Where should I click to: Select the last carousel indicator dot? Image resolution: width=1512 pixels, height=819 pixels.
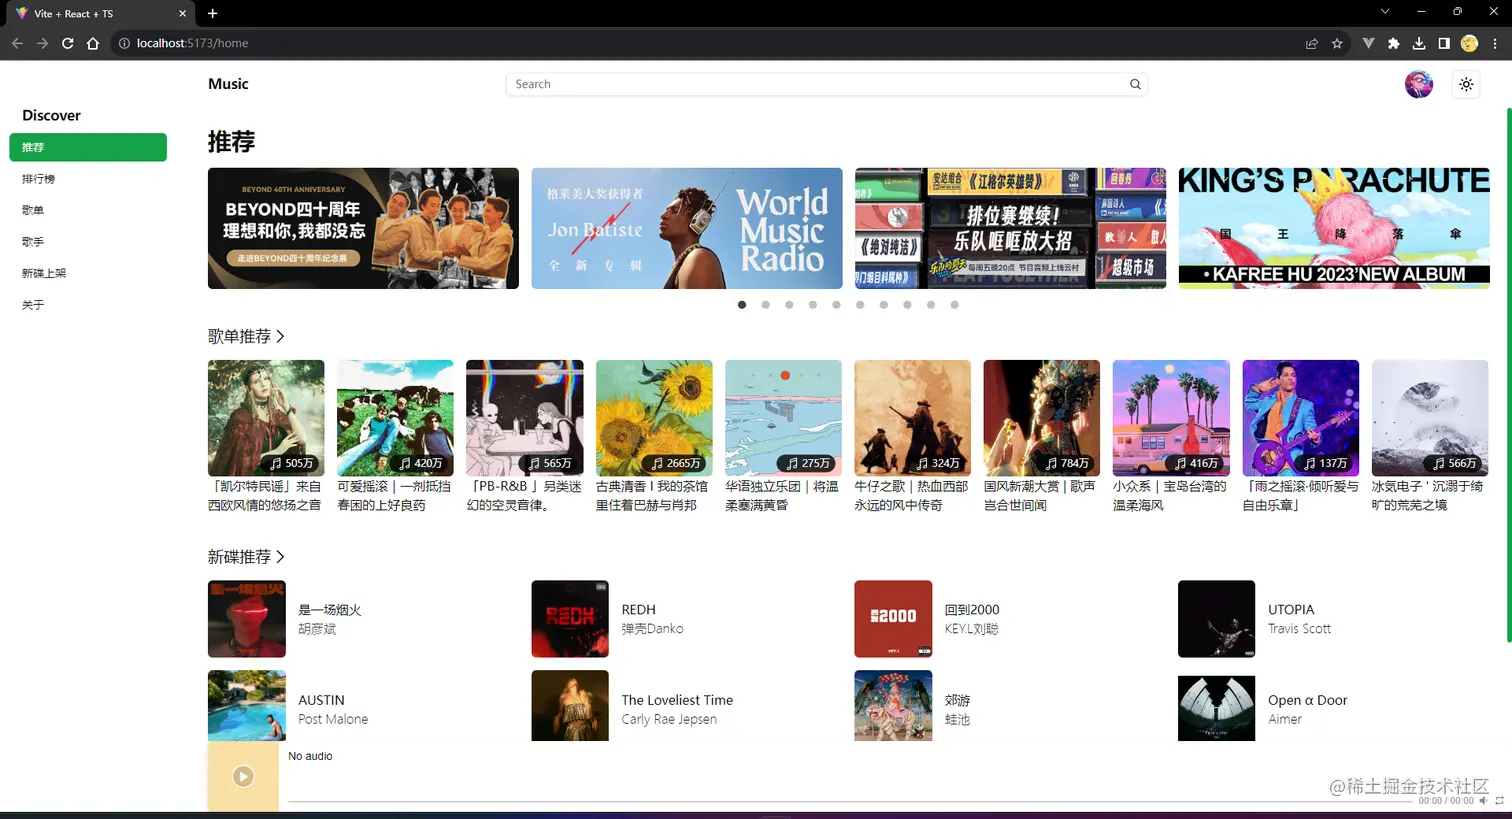[954, 305]
